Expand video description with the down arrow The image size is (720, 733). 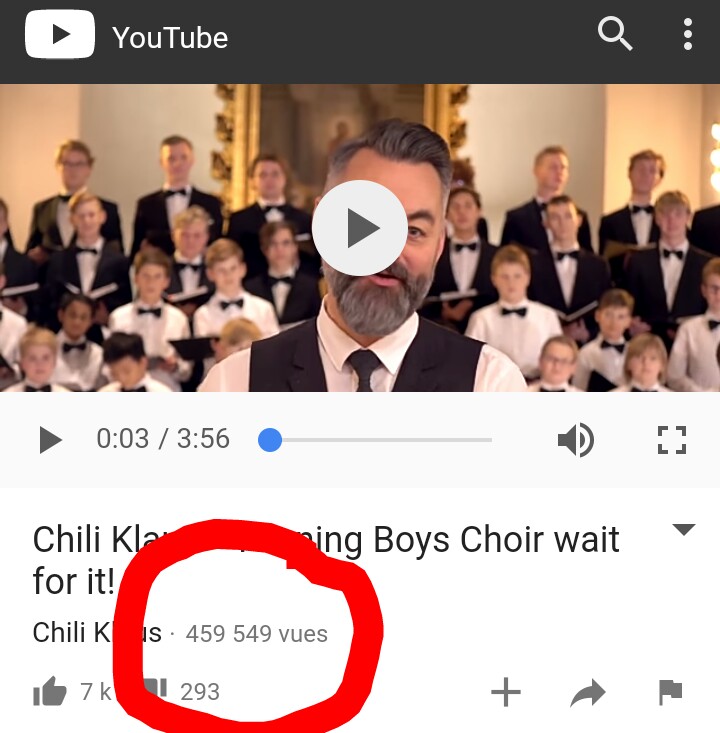[684, 529]
